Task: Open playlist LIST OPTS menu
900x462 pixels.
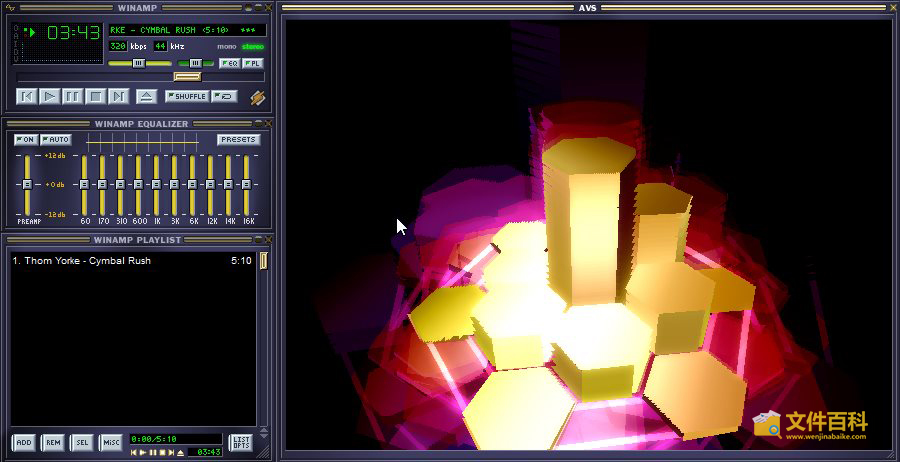Action: pos(240,442)
